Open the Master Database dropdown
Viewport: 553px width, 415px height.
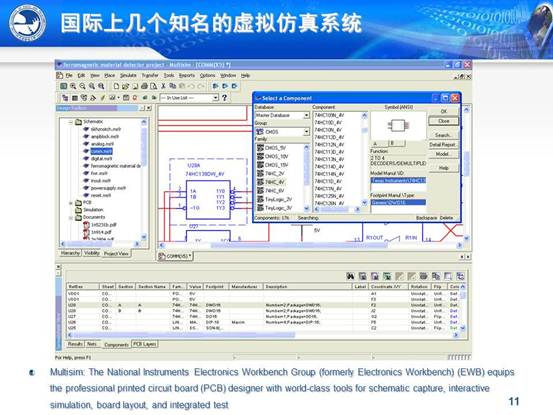(x=306, y=115)
